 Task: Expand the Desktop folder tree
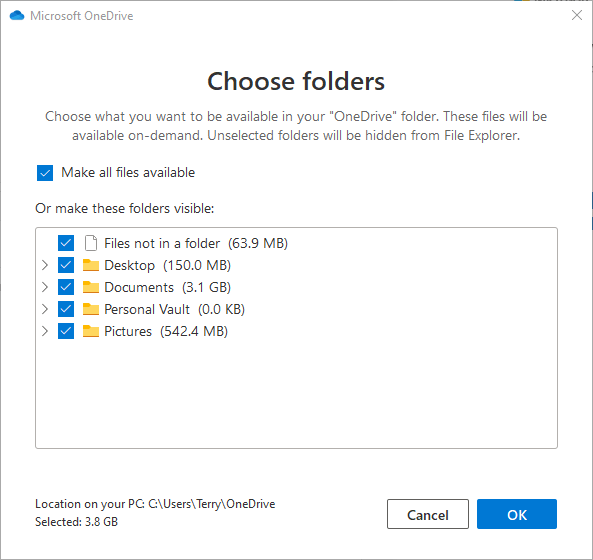tap(45, 265)
